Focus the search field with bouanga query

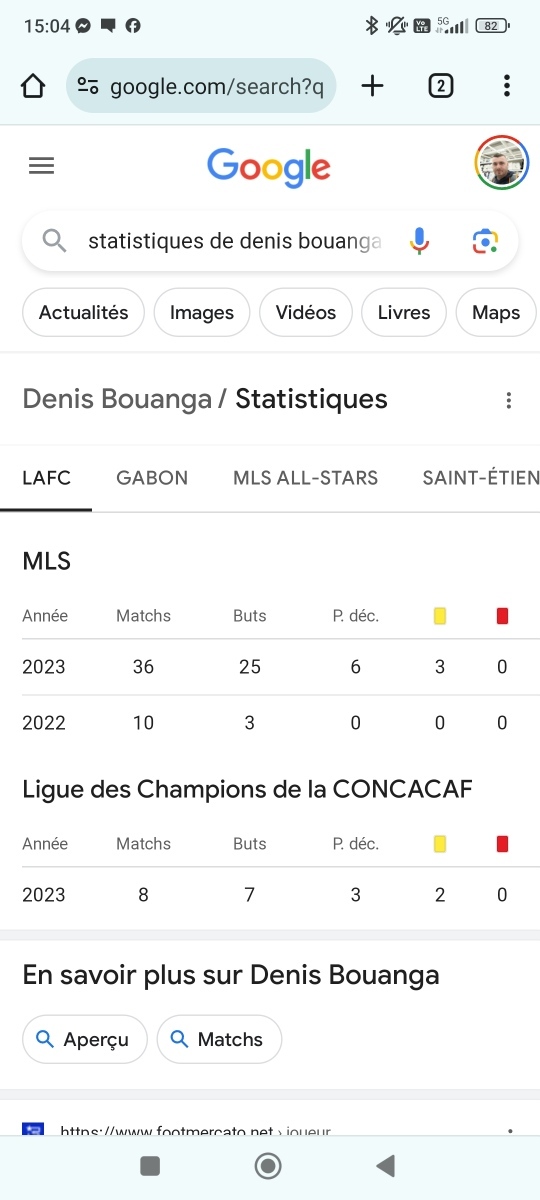coord(235,241)
